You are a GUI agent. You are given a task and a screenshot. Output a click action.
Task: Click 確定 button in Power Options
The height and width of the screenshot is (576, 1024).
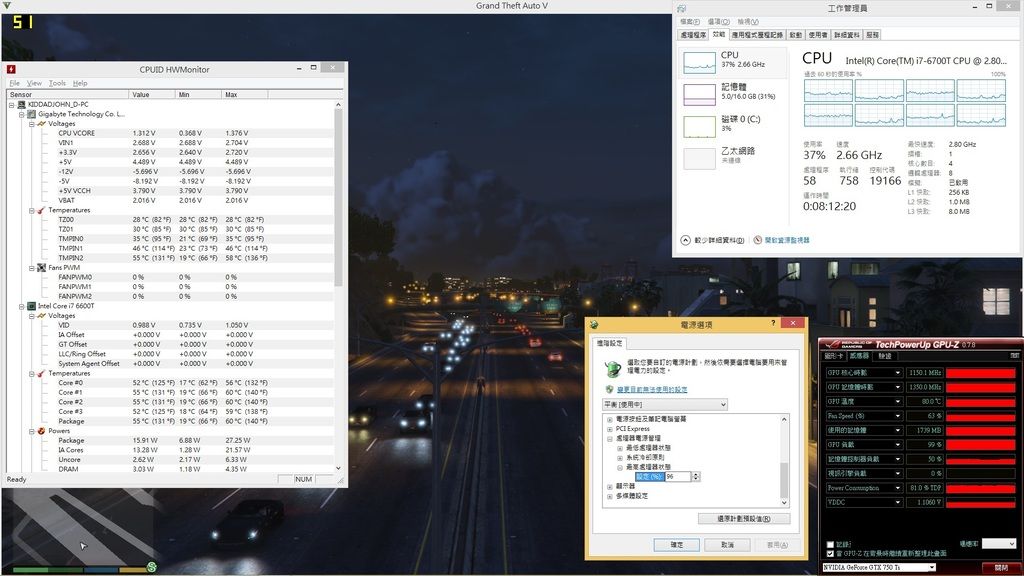677,545
